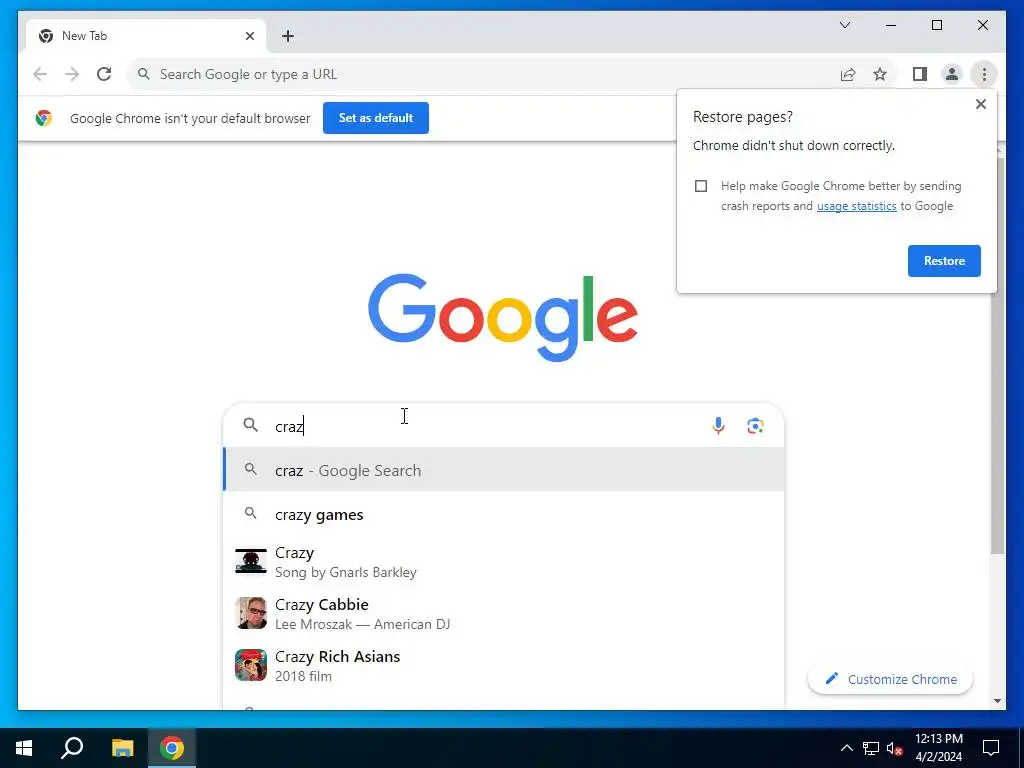1024x768 pixels.
Task: Click the Gnarls Barkley song thumbnail
Action: pos(251,561)
